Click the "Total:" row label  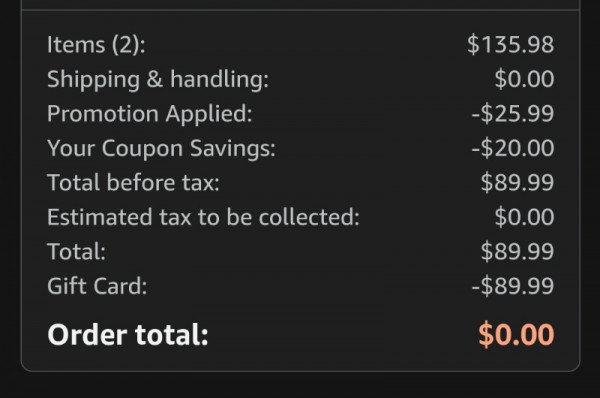76,251
